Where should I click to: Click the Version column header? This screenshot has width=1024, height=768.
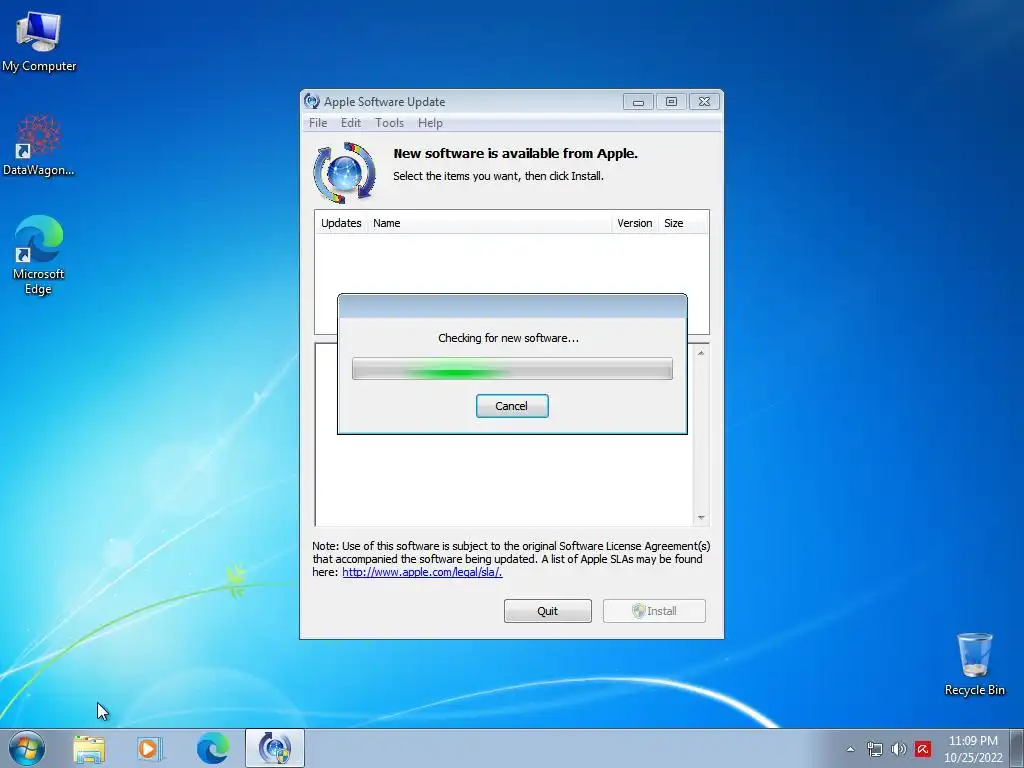(x=635, y=223)
